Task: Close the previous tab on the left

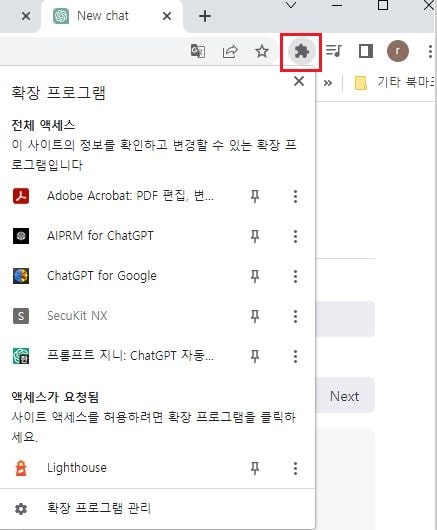Action: click(x=26, y=16)
